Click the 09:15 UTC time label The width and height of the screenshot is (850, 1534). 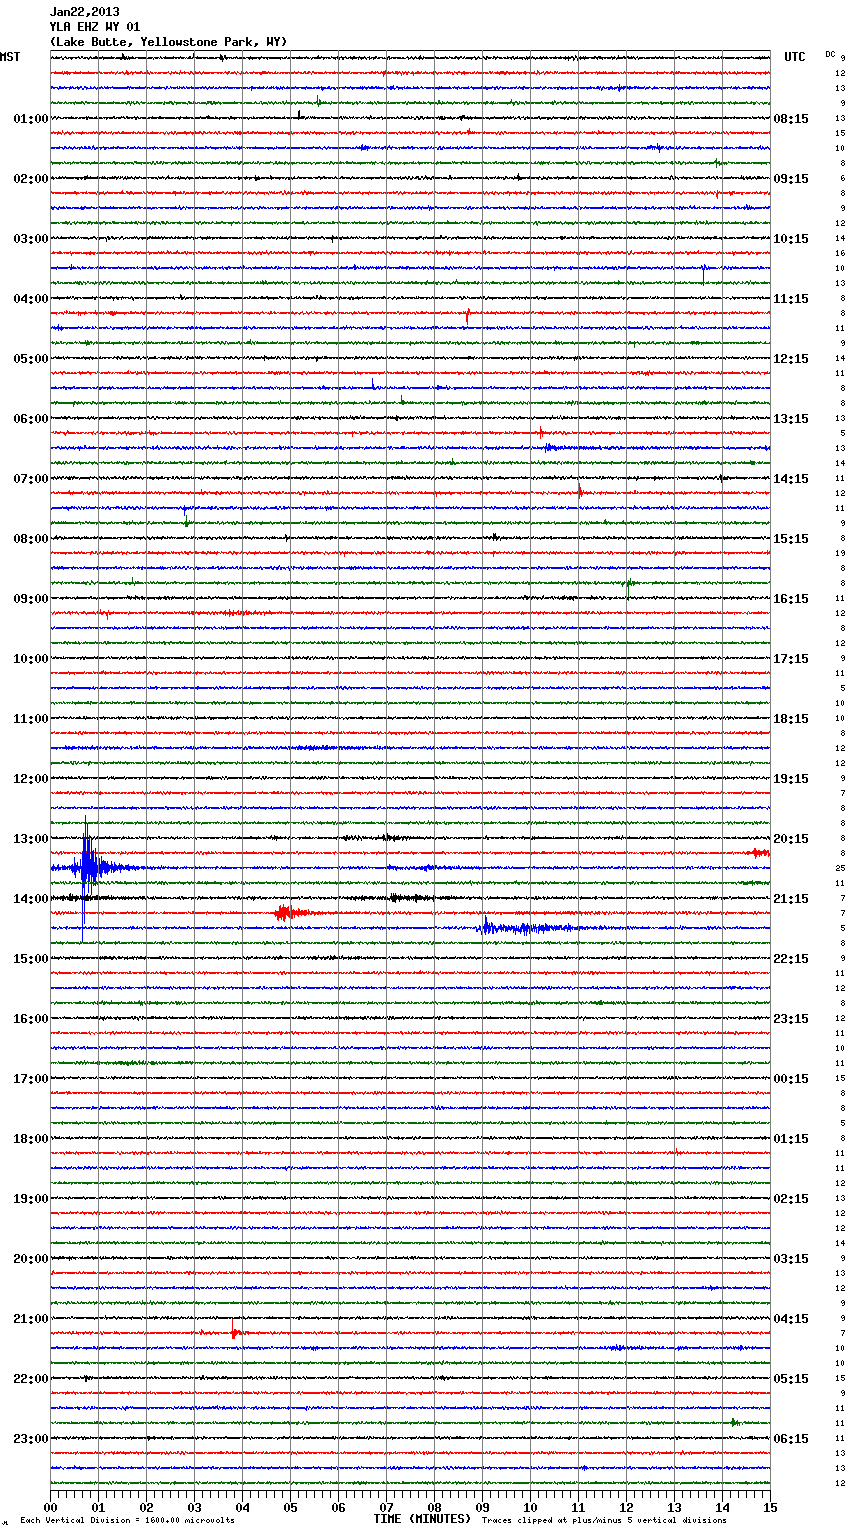click(x=791, y=179)
